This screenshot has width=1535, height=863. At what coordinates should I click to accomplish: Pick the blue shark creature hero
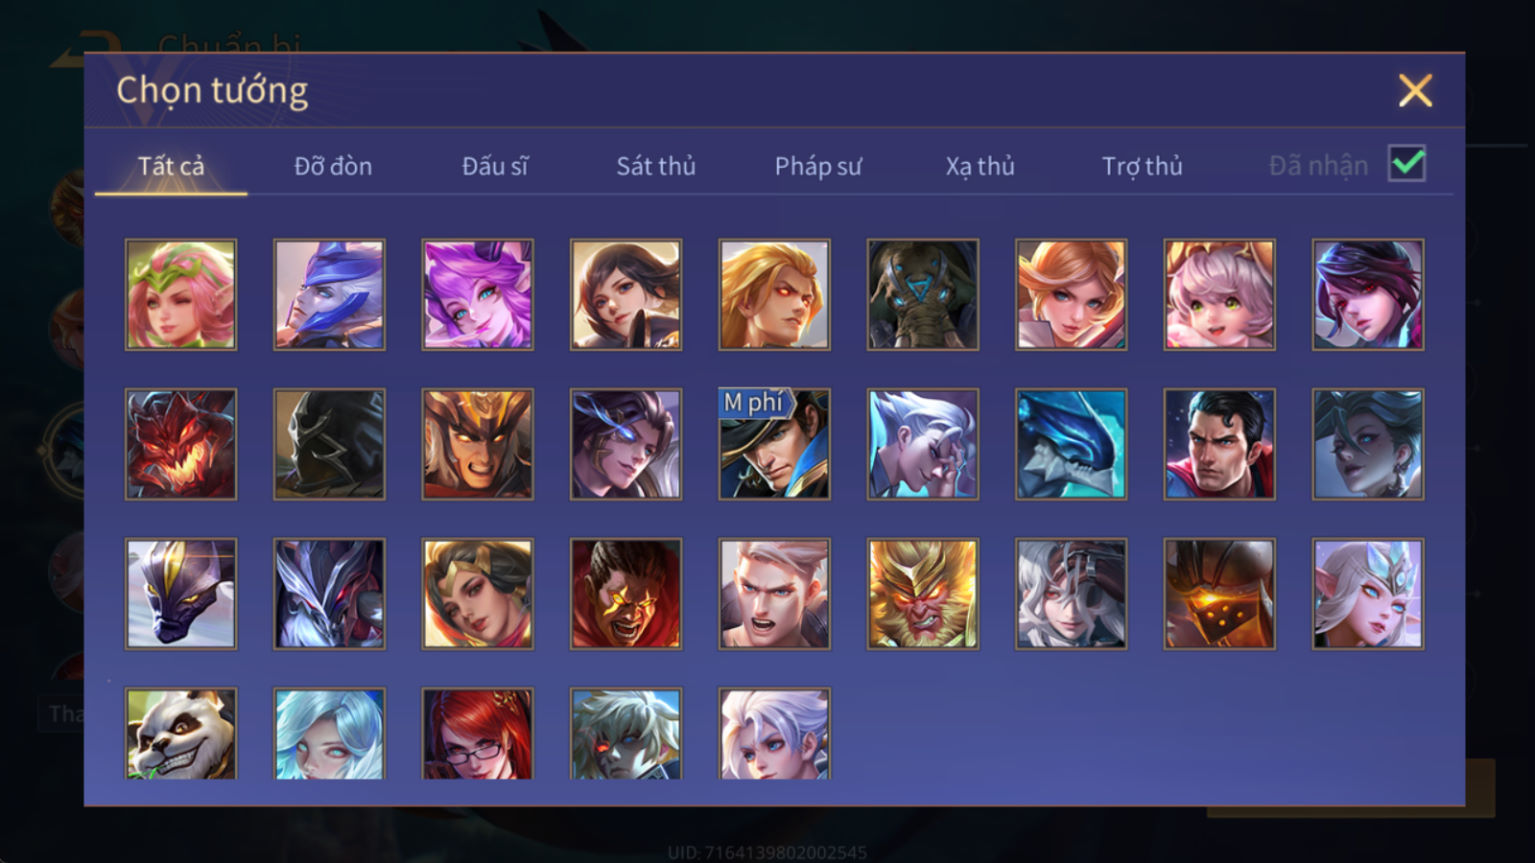point(1071,444)
